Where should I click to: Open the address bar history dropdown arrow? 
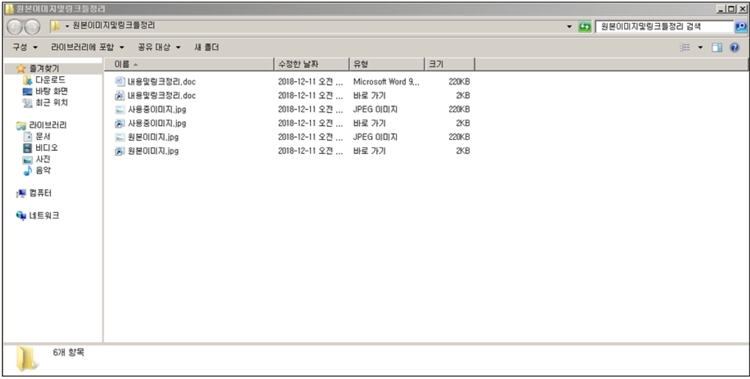[569, 27]
